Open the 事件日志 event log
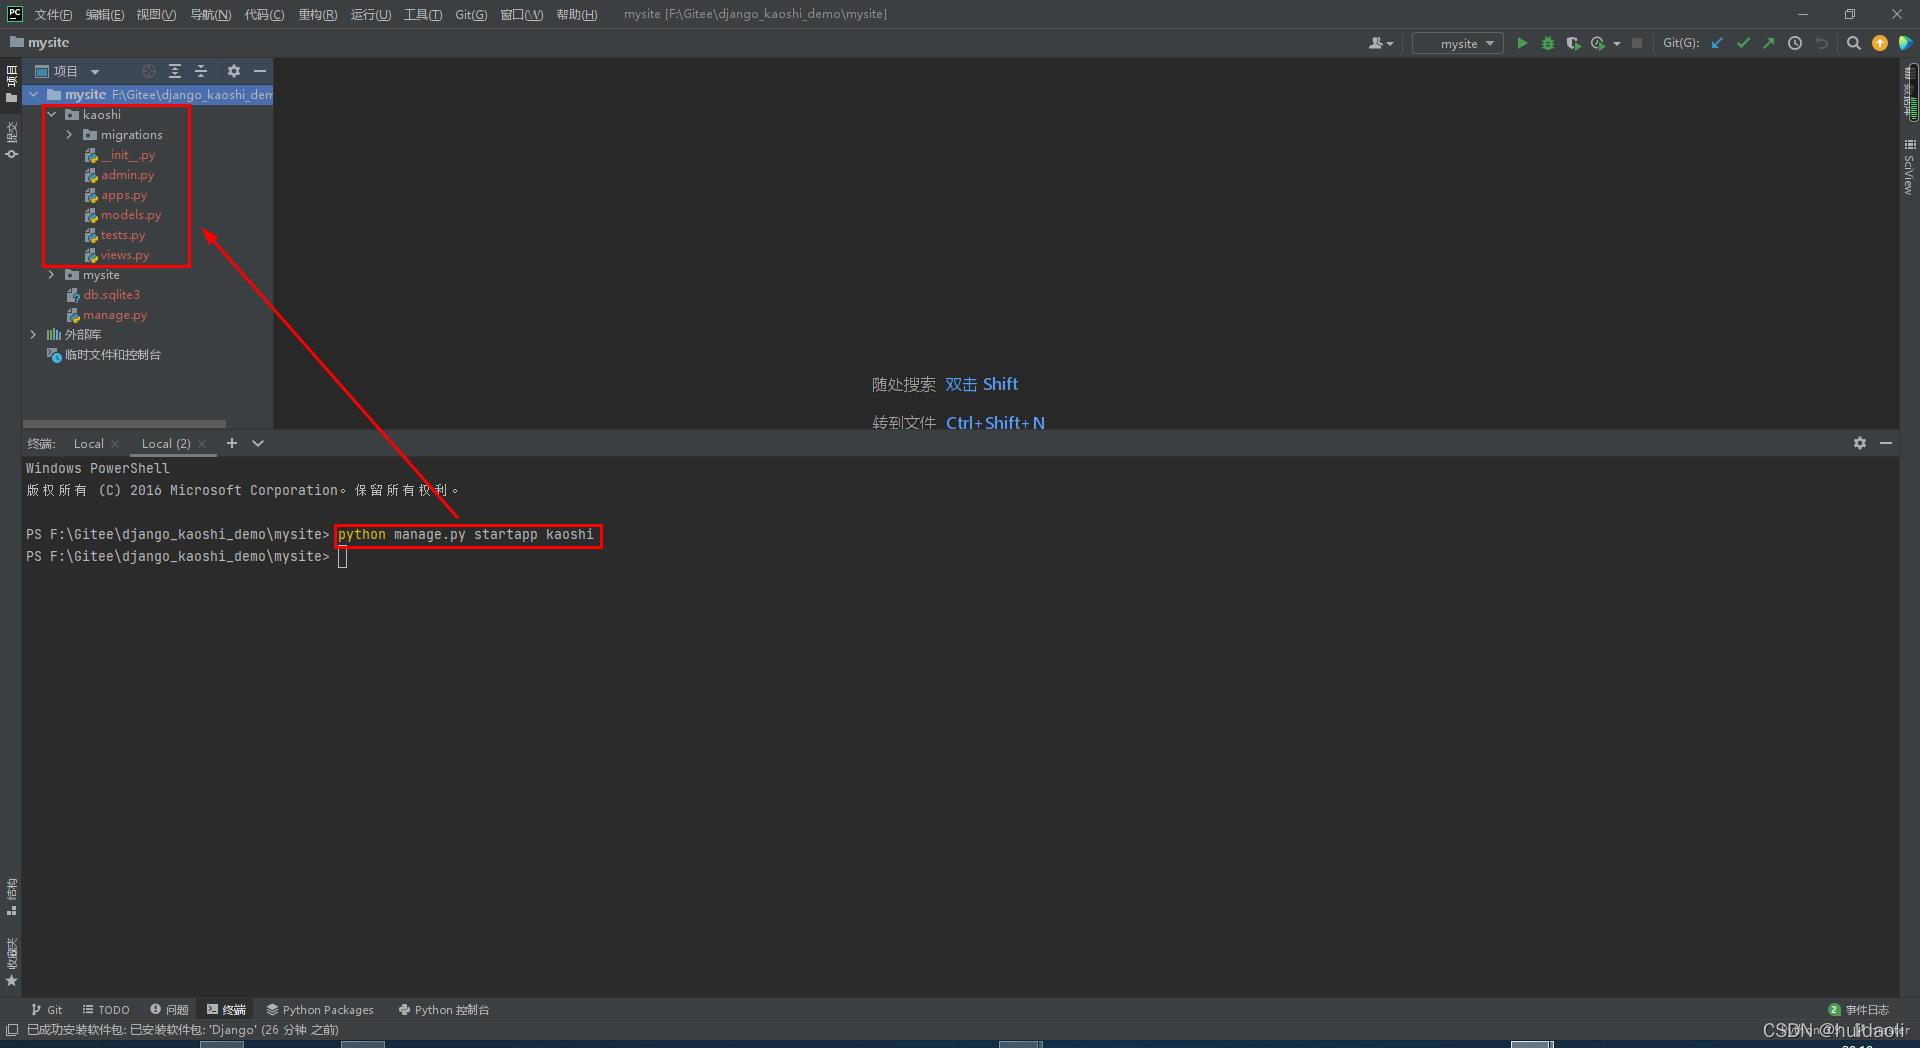The image size is (1920, 1048). (x=1859, y=1009)
